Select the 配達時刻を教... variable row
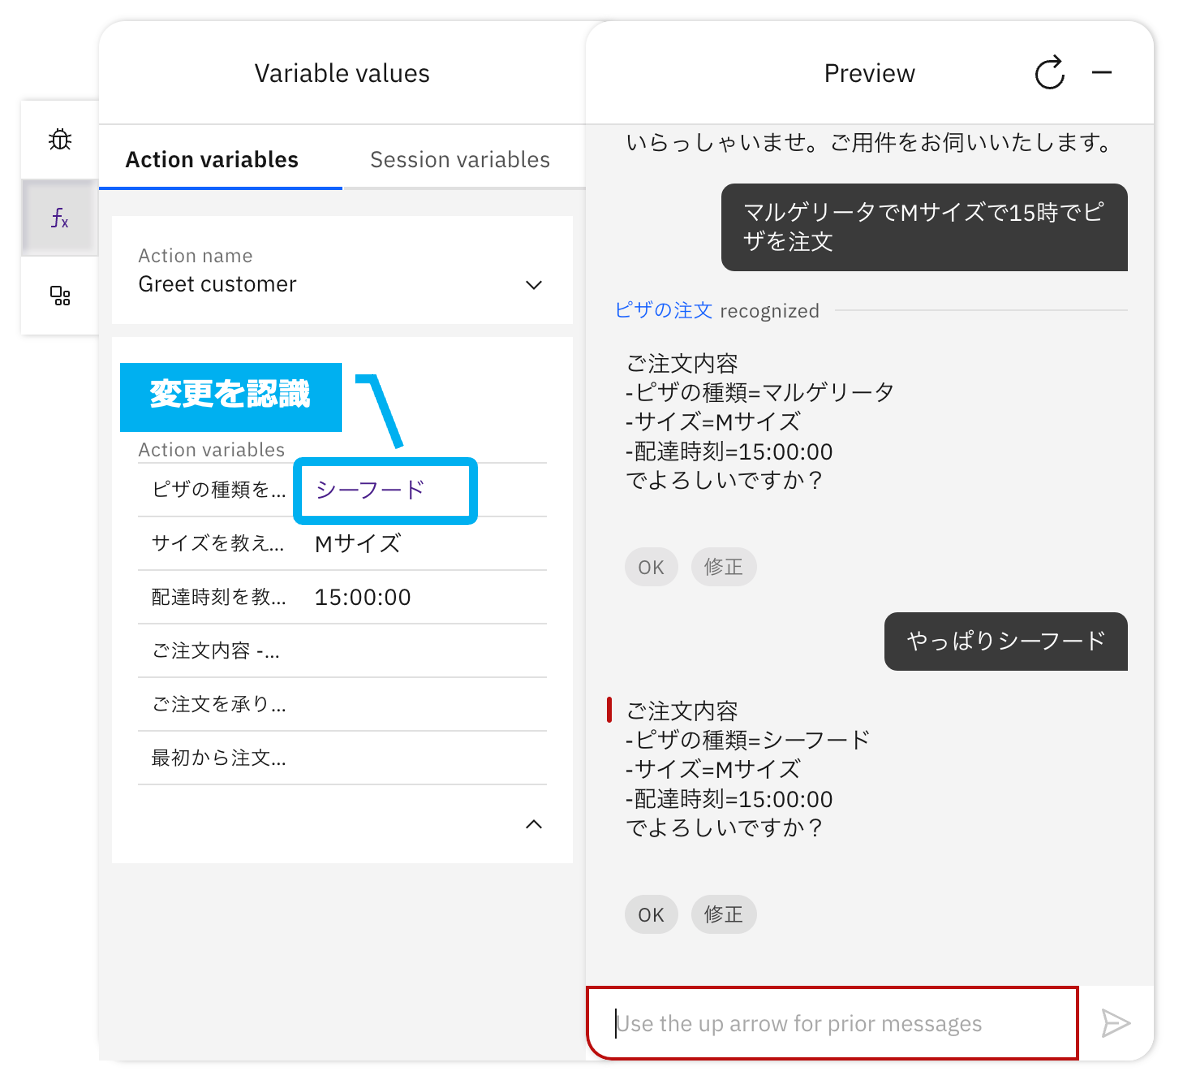Image resolution: width=1196 pixels, height=1080 pixels. (342, 596)
